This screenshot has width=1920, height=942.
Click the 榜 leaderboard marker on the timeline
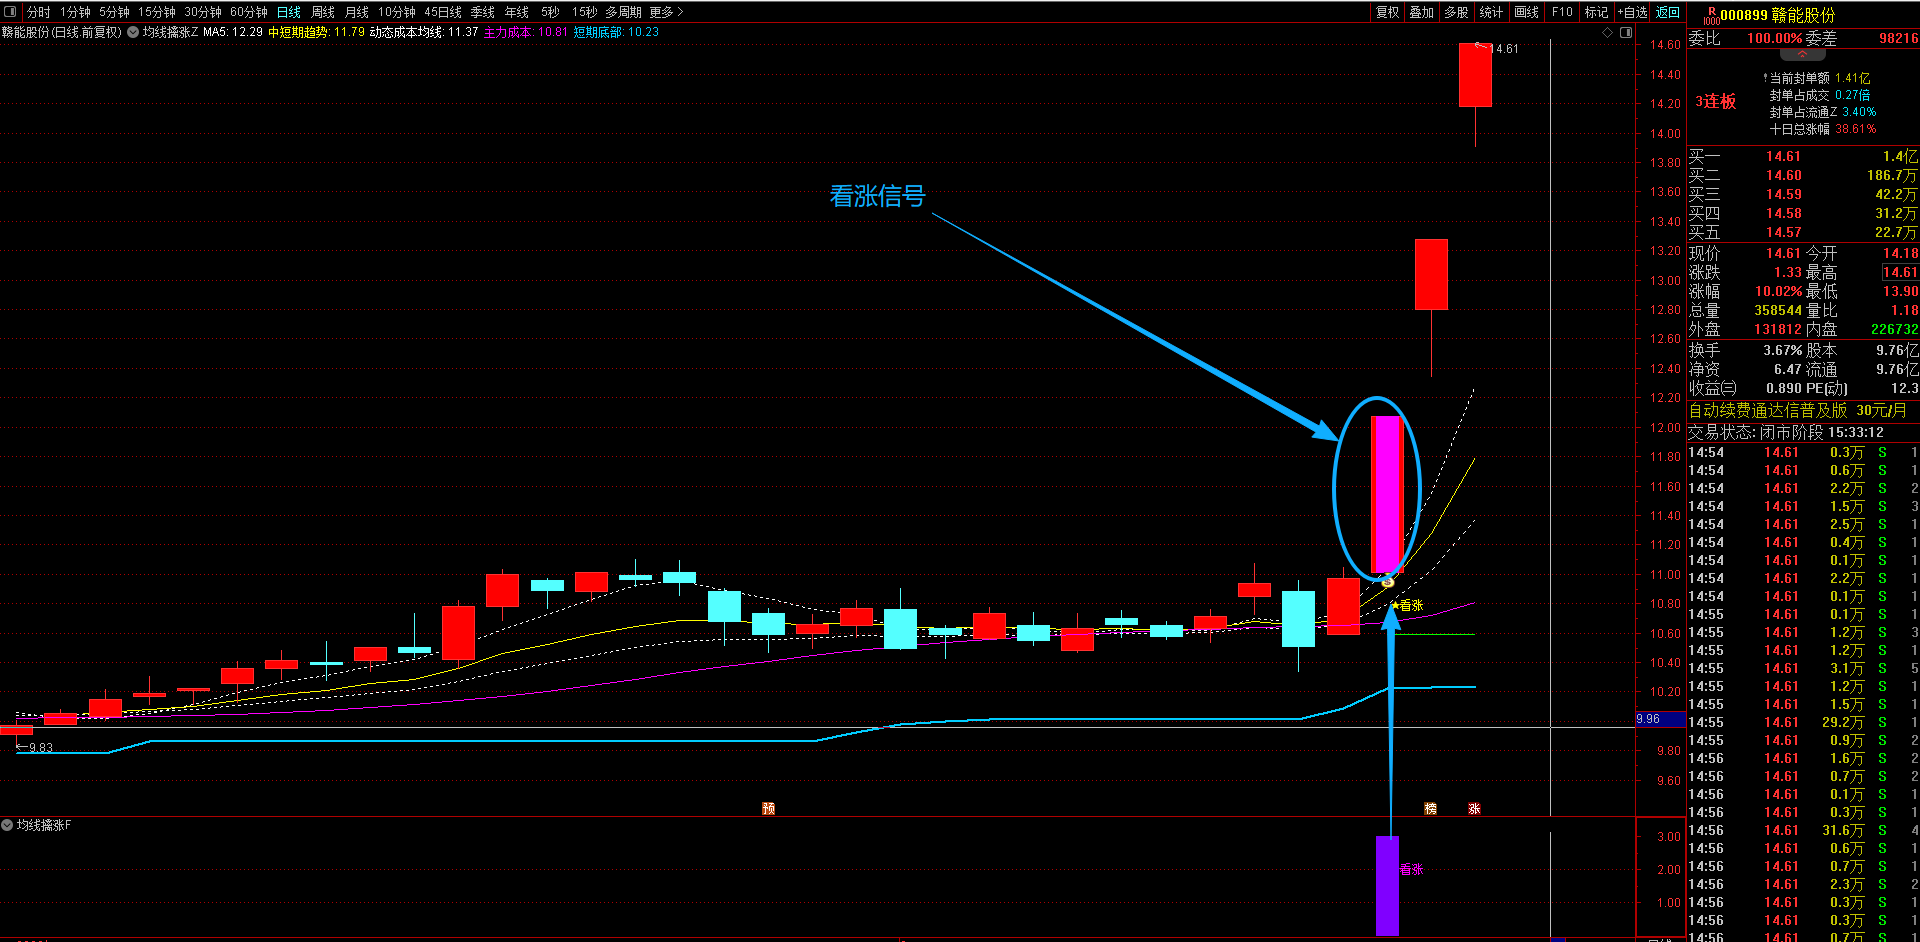[x=1431, y=808]
